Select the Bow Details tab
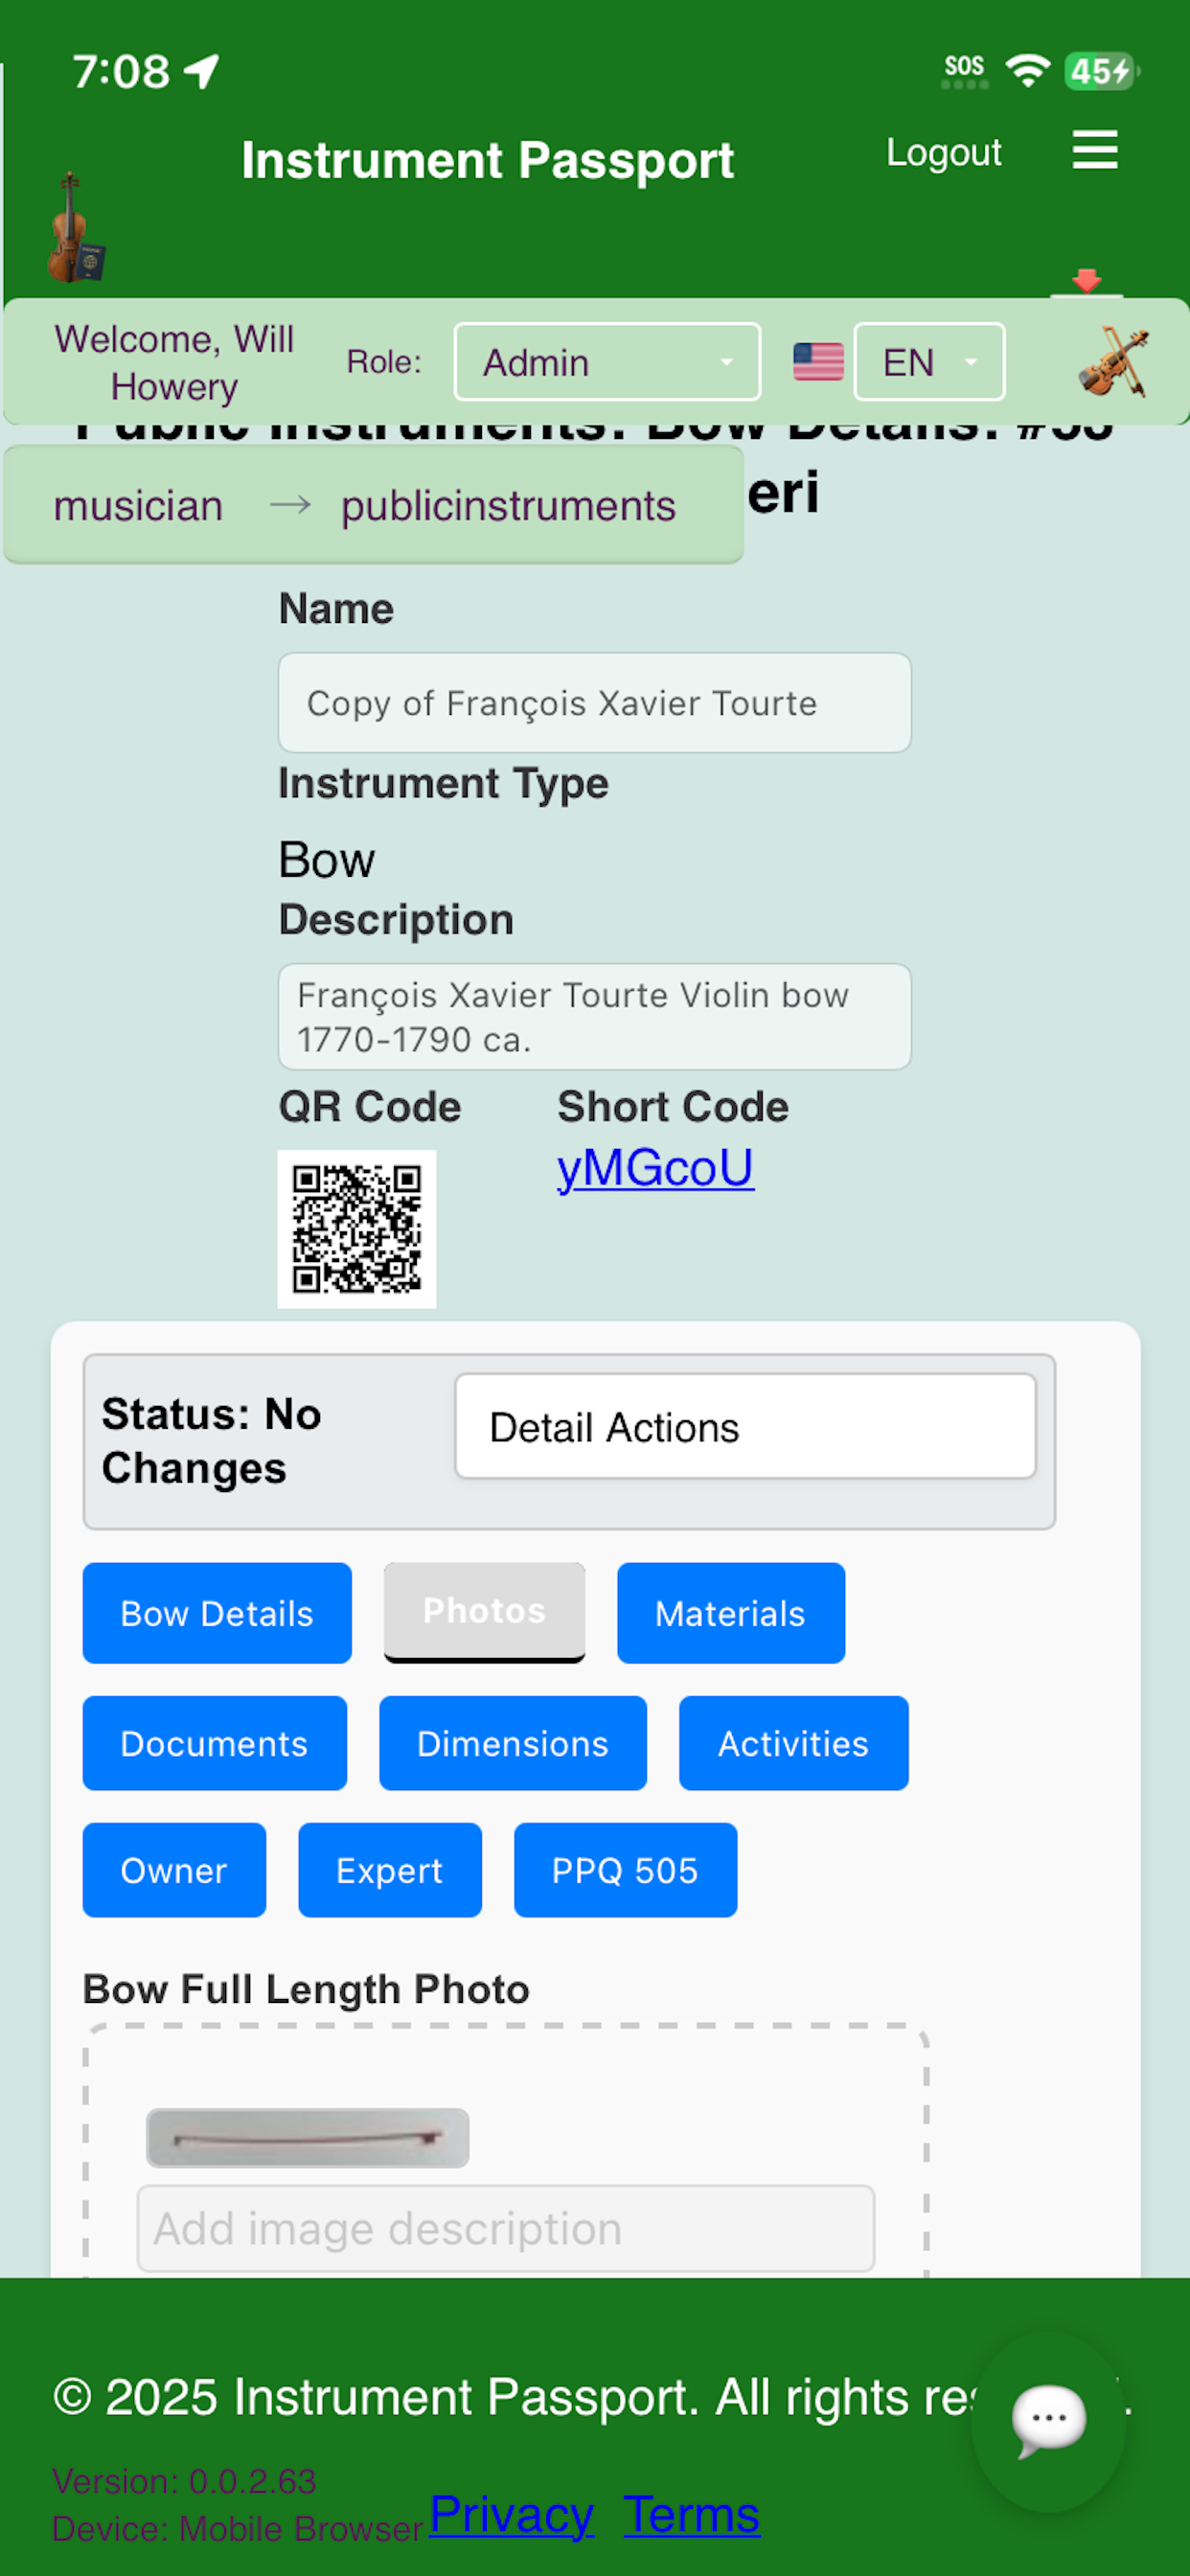 tap(217, 1614)
